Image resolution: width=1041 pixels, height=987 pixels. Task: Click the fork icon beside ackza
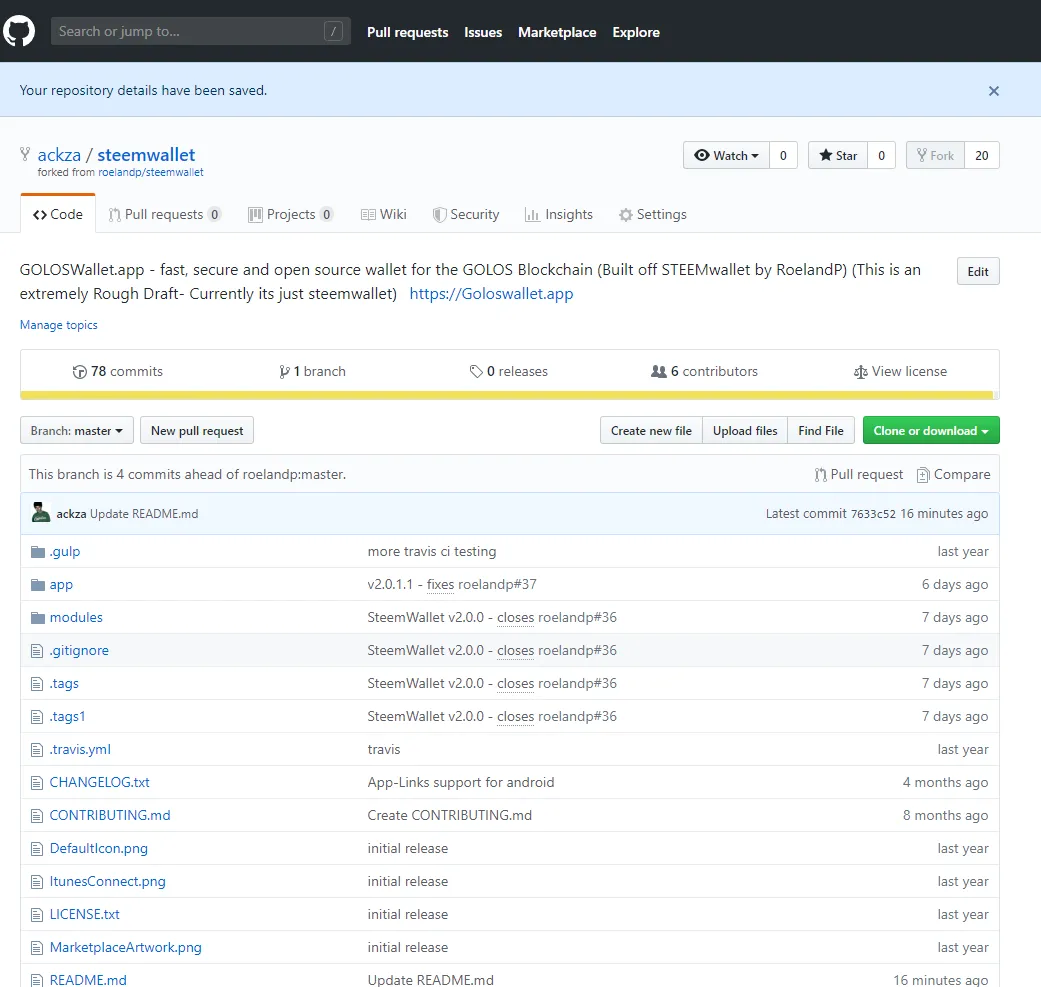(x=25, y=154)
